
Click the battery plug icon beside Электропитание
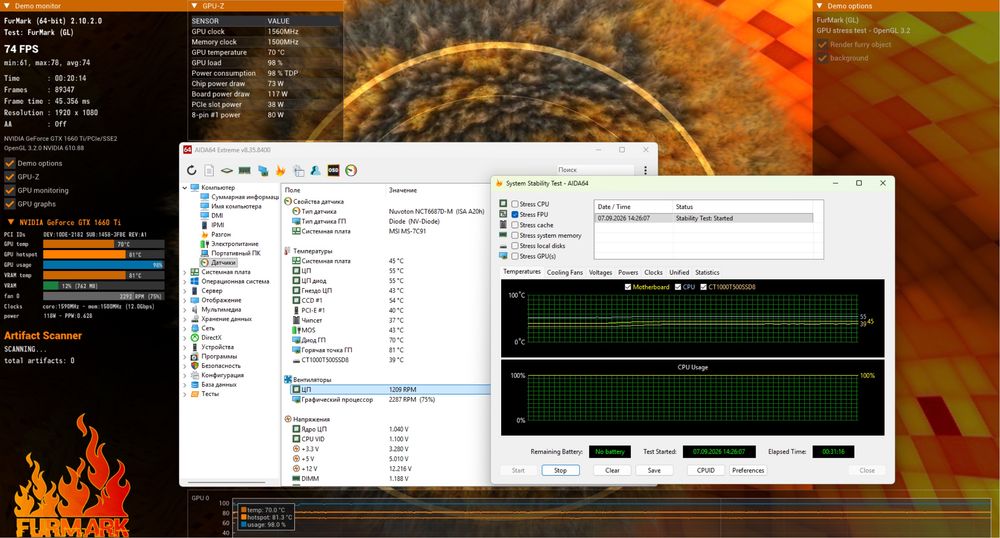(x=205, y=244)
